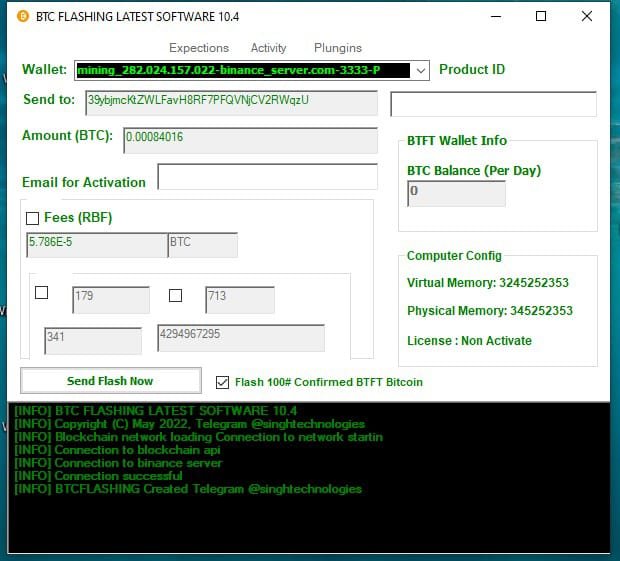Image resolution: width=620 pixels, height=561 pixels.
Task: Click the Copyright (C) May 2022 log line
Action: 190,423
